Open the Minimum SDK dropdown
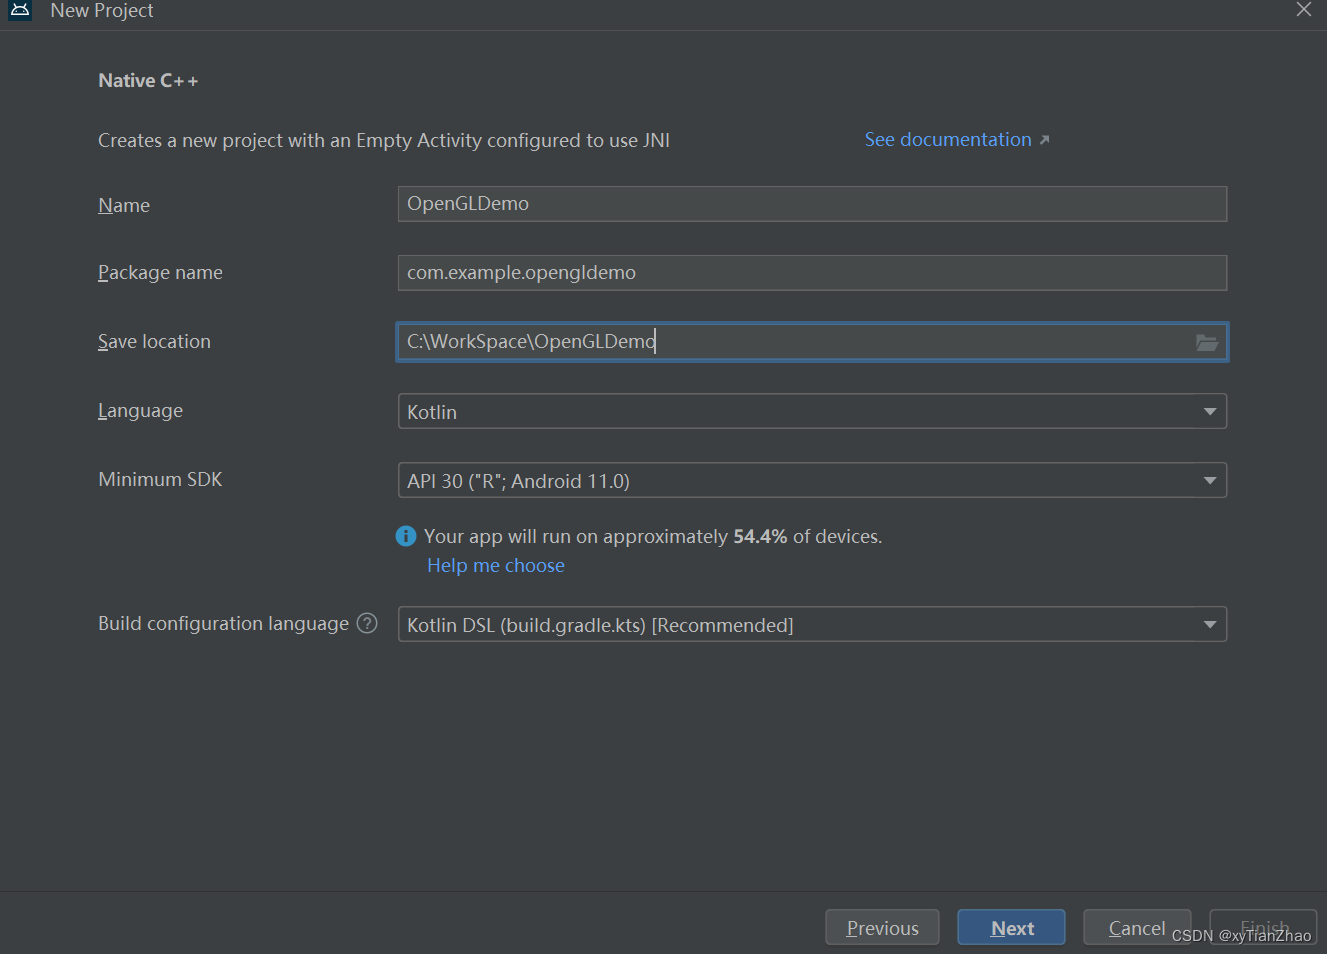 pos(812,480)
